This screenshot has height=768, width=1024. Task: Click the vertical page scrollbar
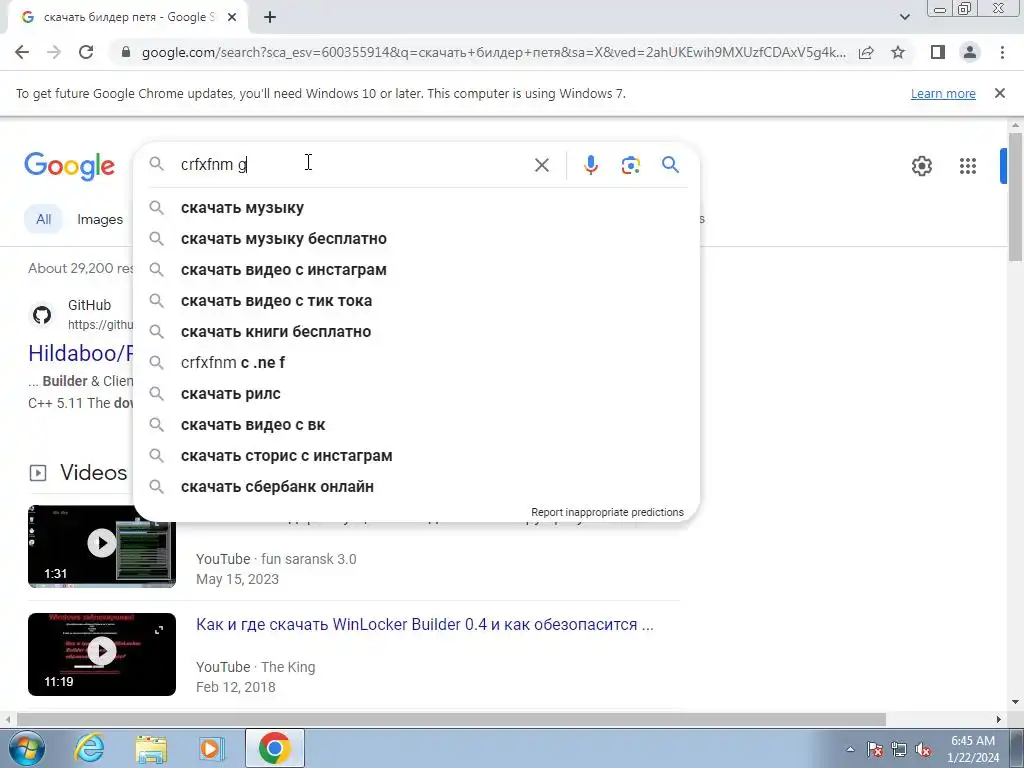(x=1015, y=196)
